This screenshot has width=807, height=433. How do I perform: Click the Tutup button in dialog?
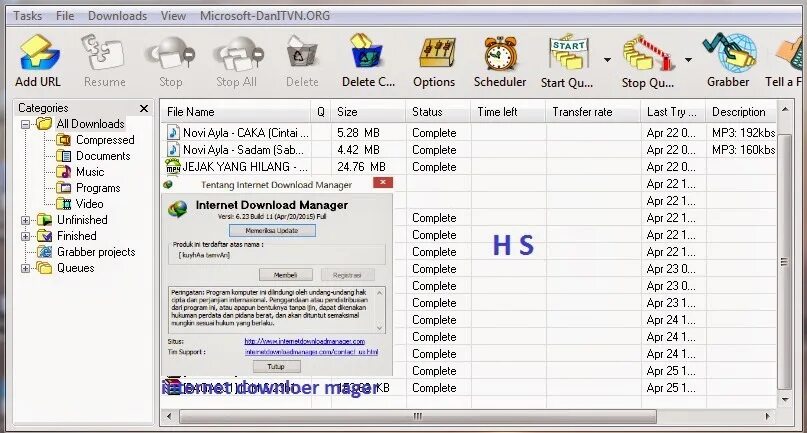click(276, 367)
